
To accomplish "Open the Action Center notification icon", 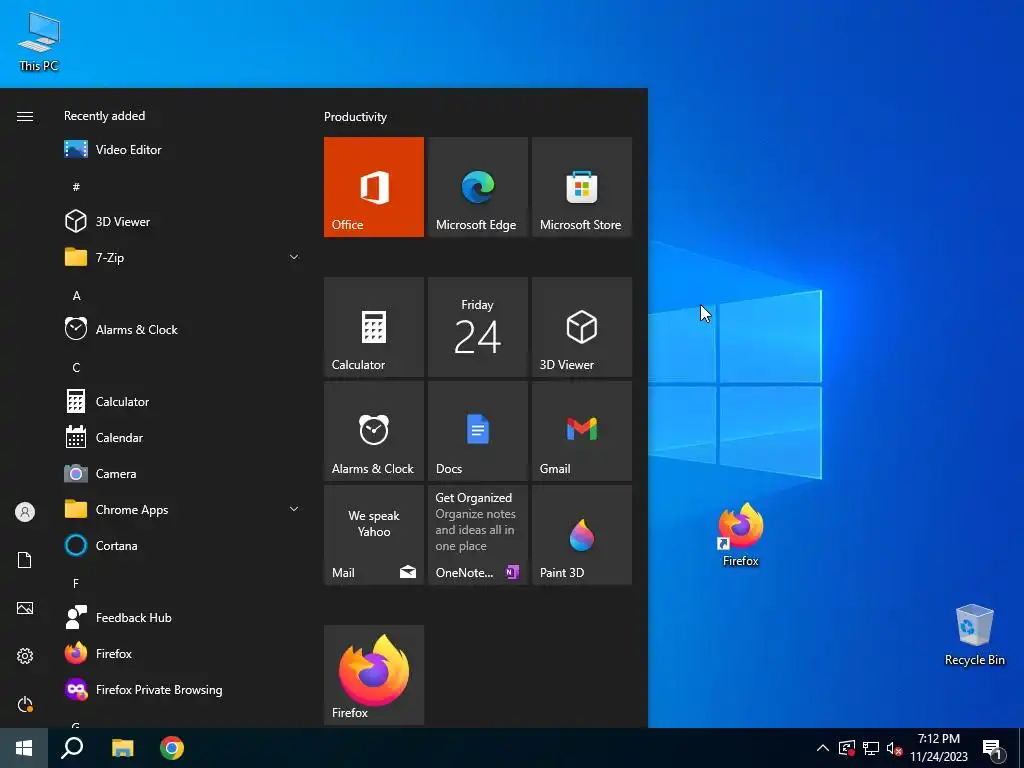I will point(992,748).
